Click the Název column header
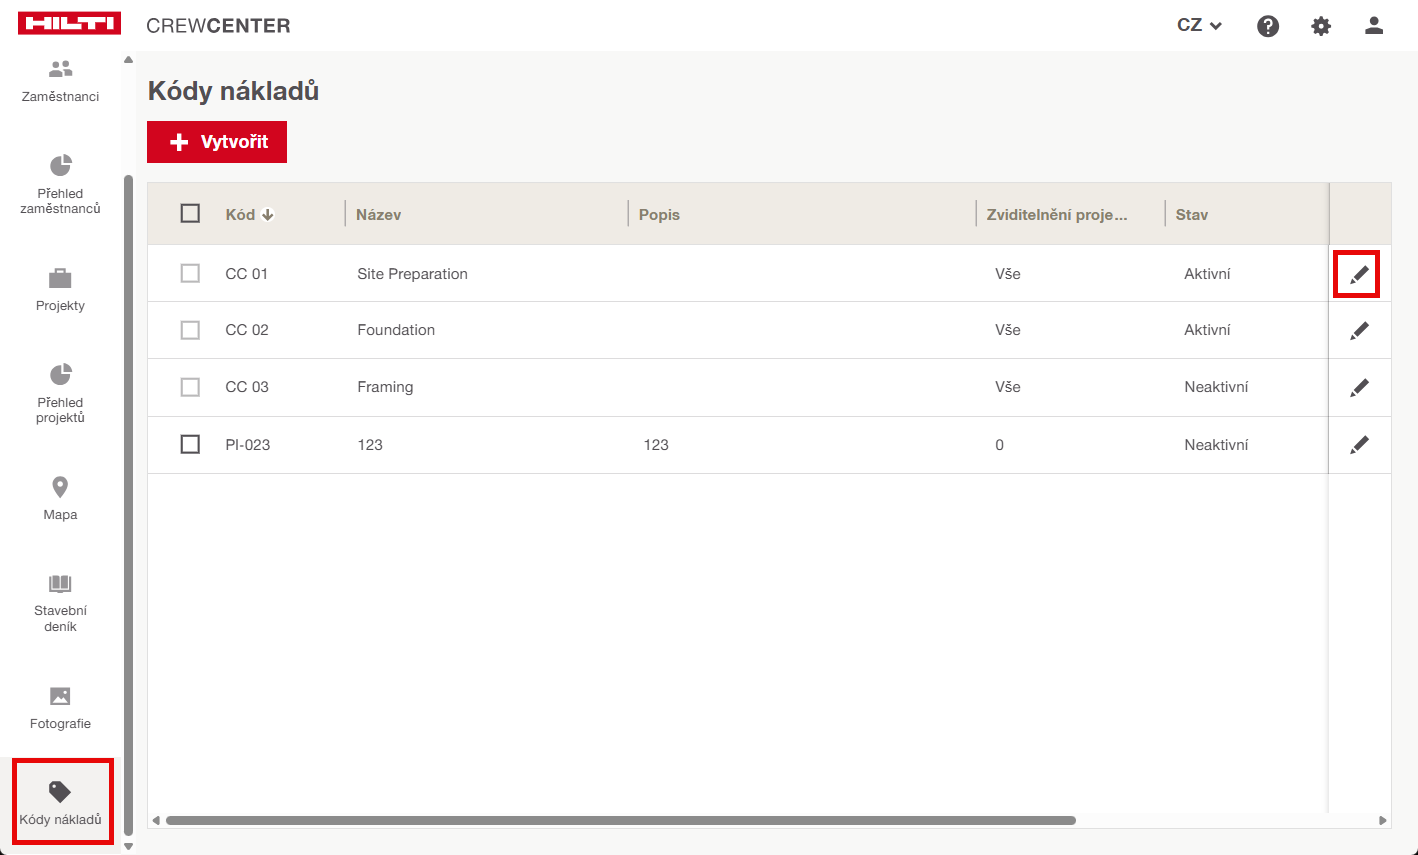The width and height of the screenshot is (1418, 855). tap(379, 215)
